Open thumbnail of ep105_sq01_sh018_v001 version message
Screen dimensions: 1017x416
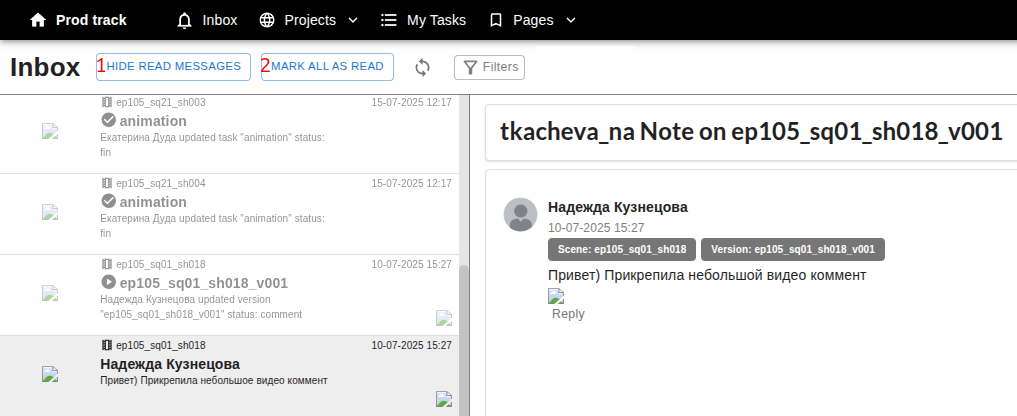pos(51,293)
